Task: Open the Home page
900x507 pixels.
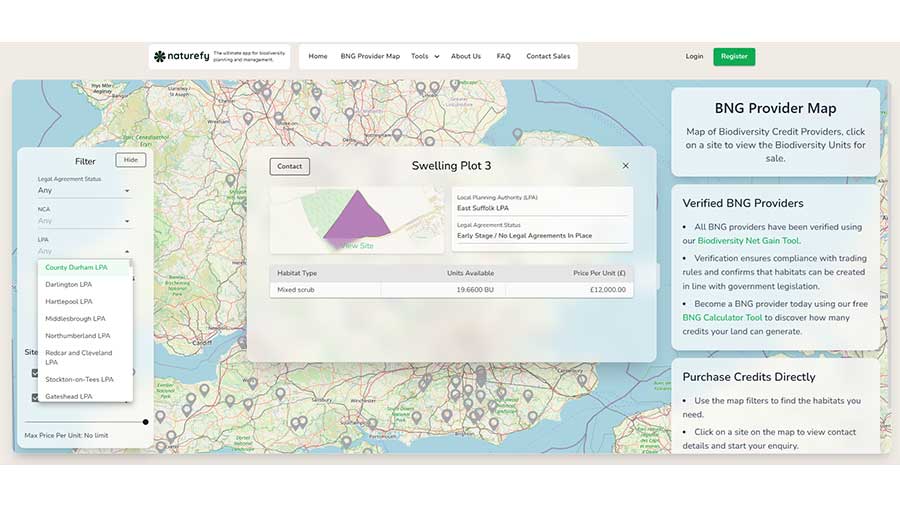Action: tap(317, 56)
